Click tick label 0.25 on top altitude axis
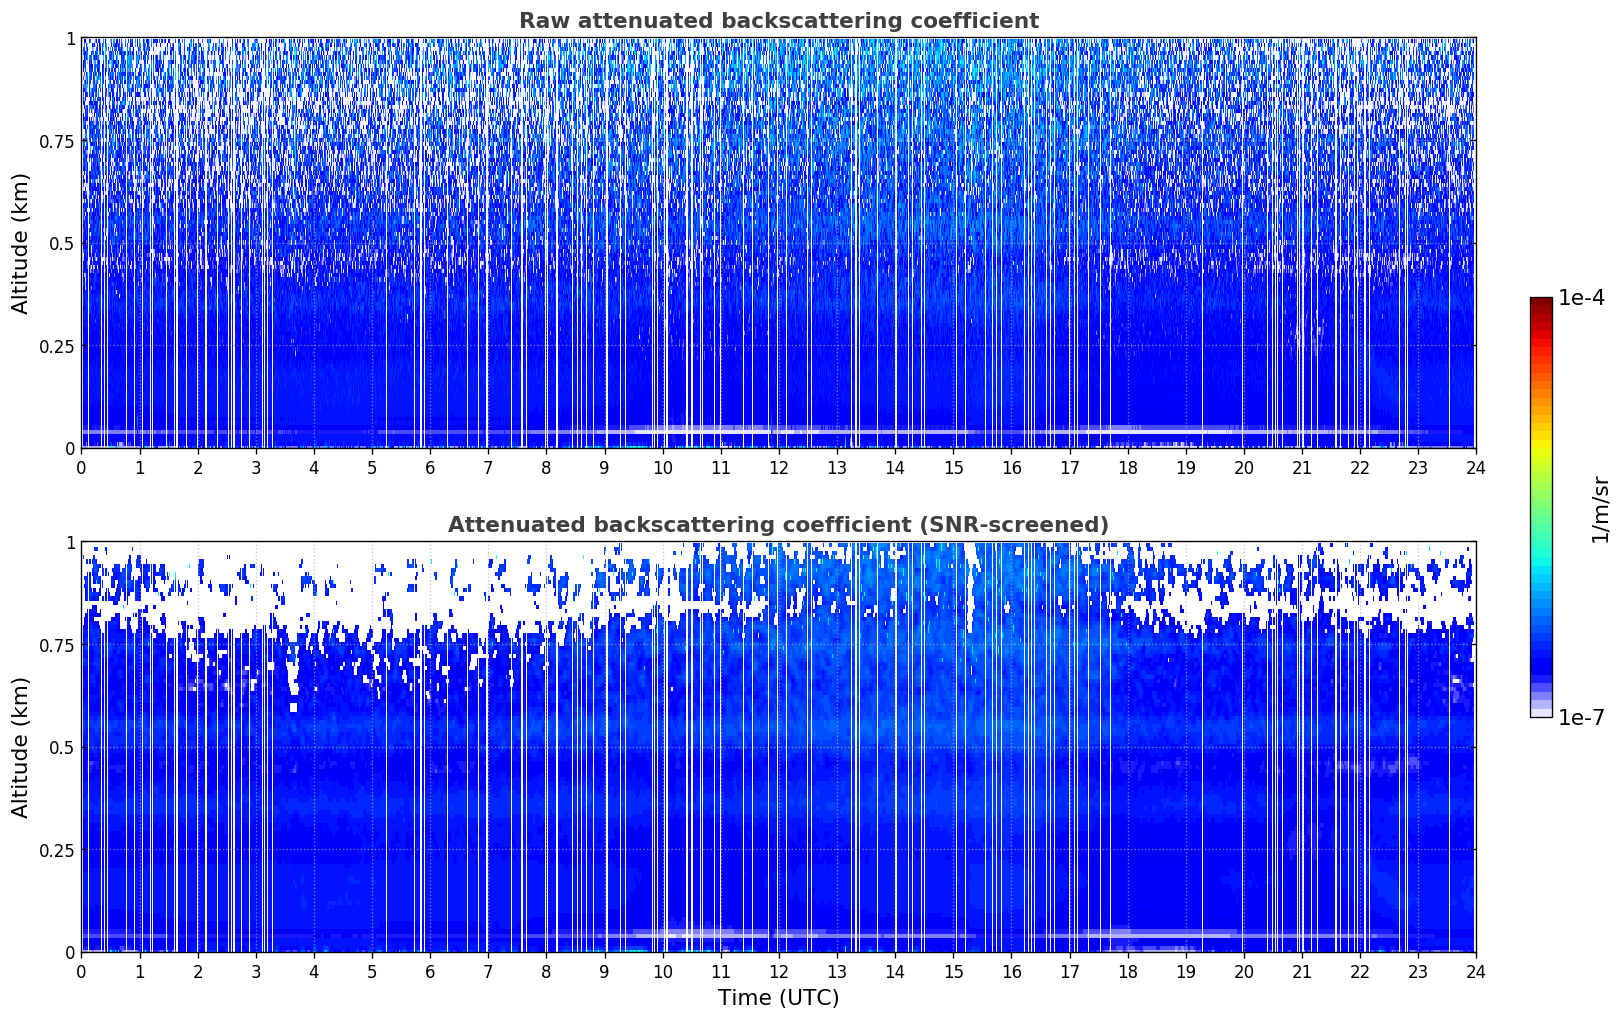Screen dimensions: 1621x1020 57,346
